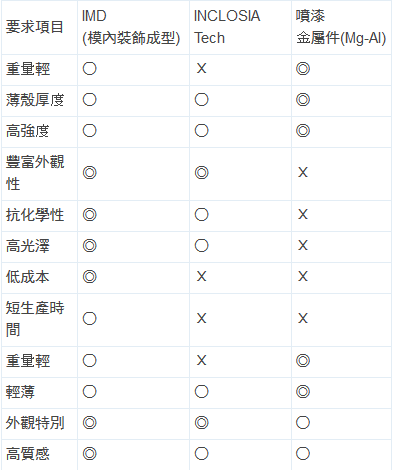Click the circle under IMD for 薄殼厚度
The height and width of the screenshot is (470, 393).
pos(90,100)
